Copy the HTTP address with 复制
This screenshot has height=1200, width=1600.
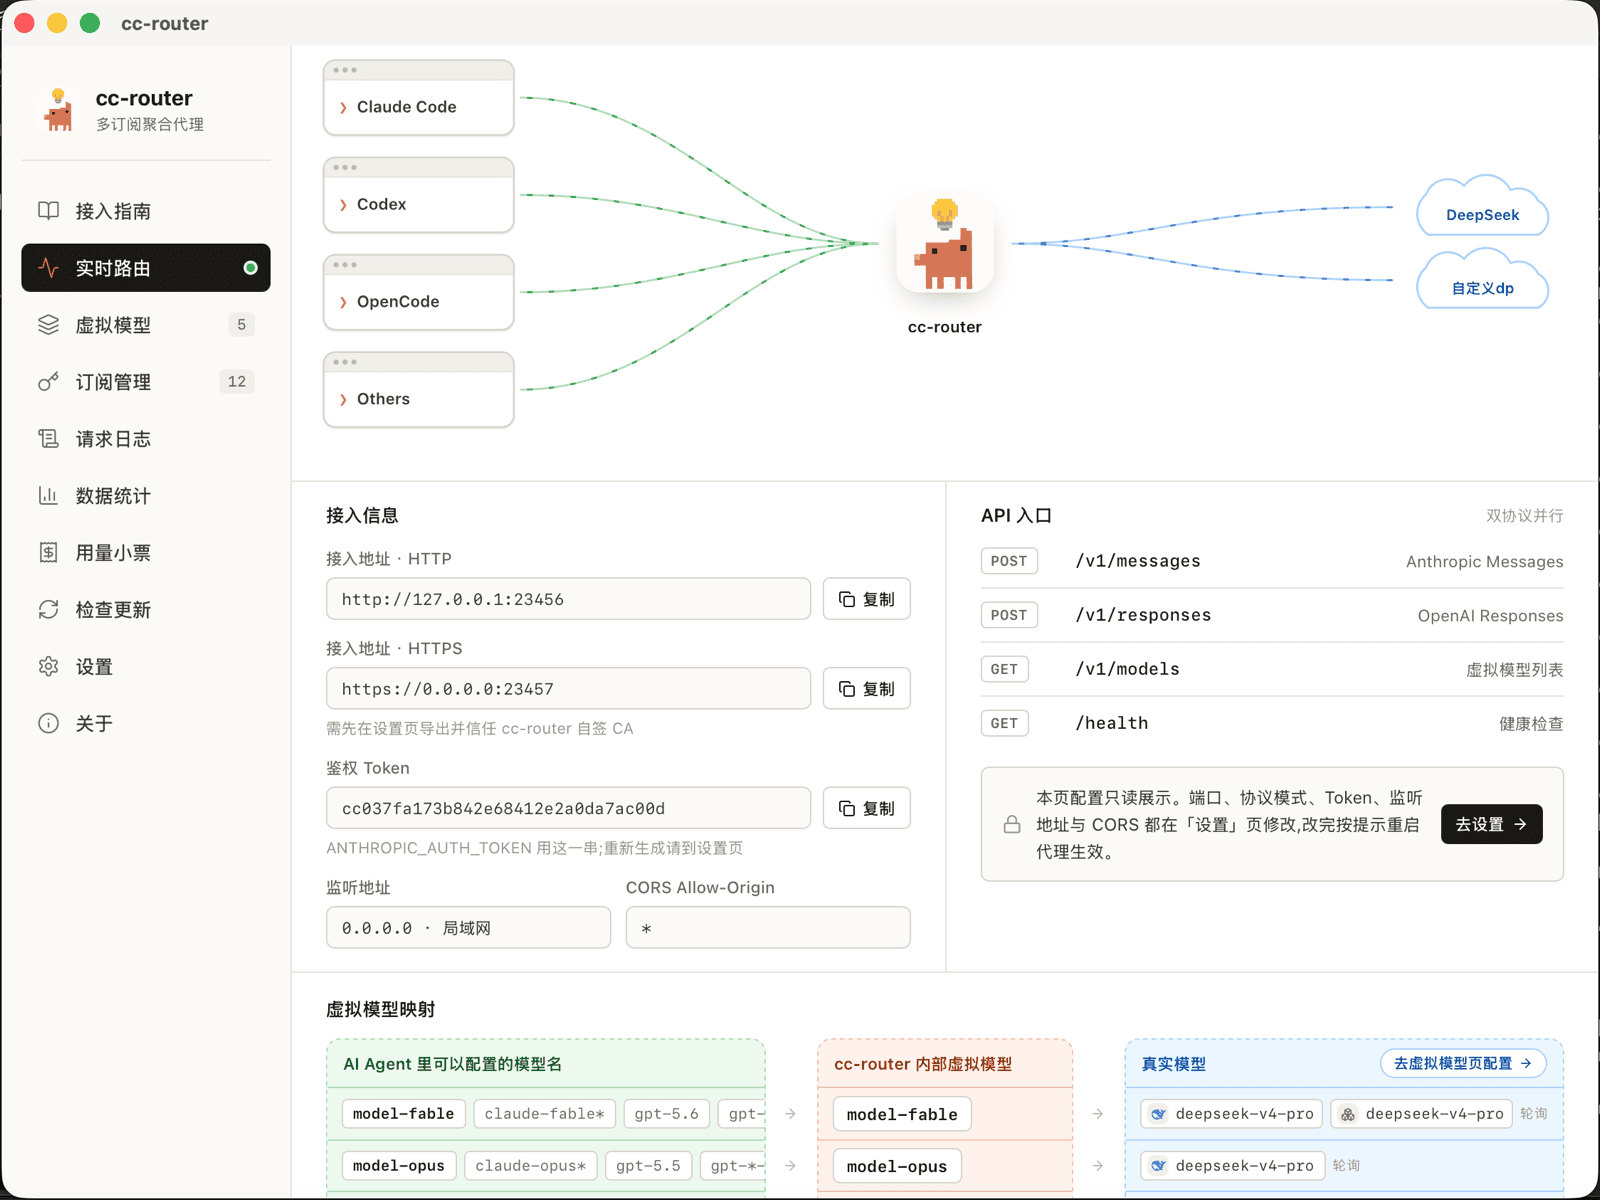(x=867, y=599)
